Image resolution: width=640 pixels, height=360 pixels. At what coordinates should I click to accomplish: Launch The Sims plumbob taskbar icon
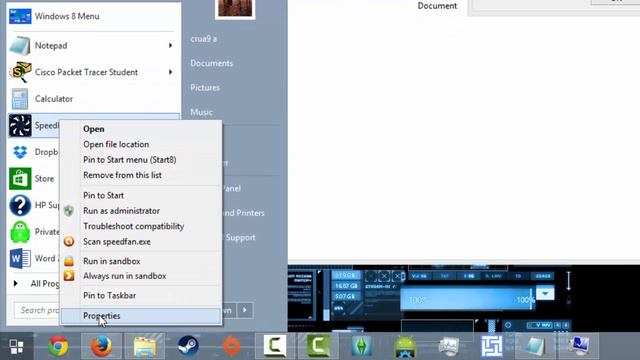click(362, 346)
